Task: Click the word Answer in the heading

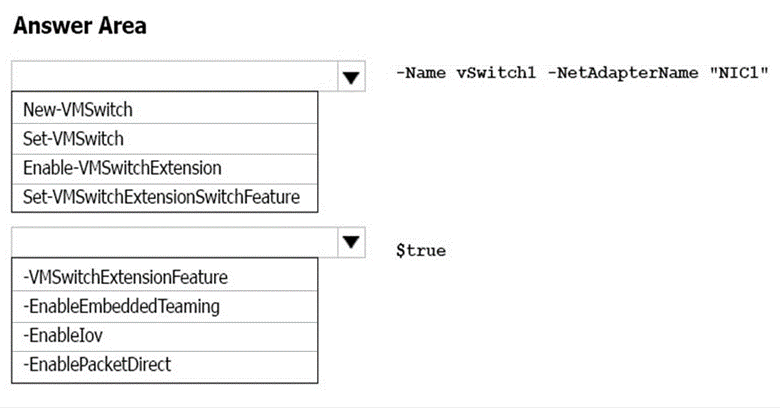Action: (49, 26)
